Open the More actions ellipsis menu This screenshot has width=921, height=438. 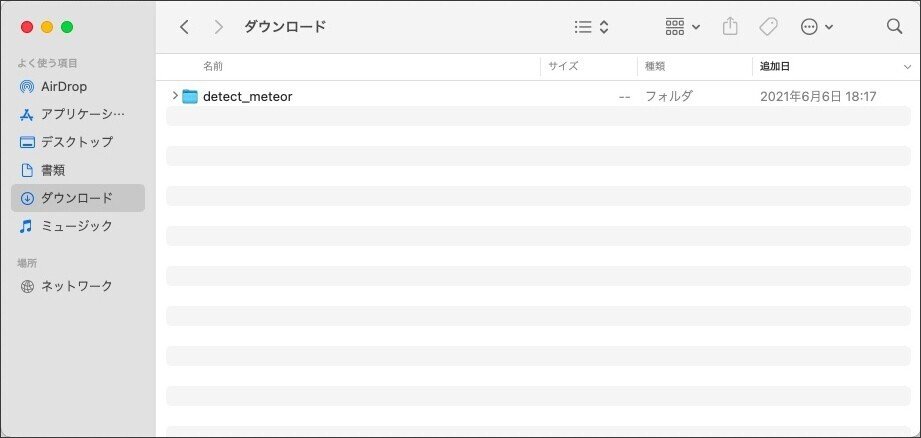(817, 27)
